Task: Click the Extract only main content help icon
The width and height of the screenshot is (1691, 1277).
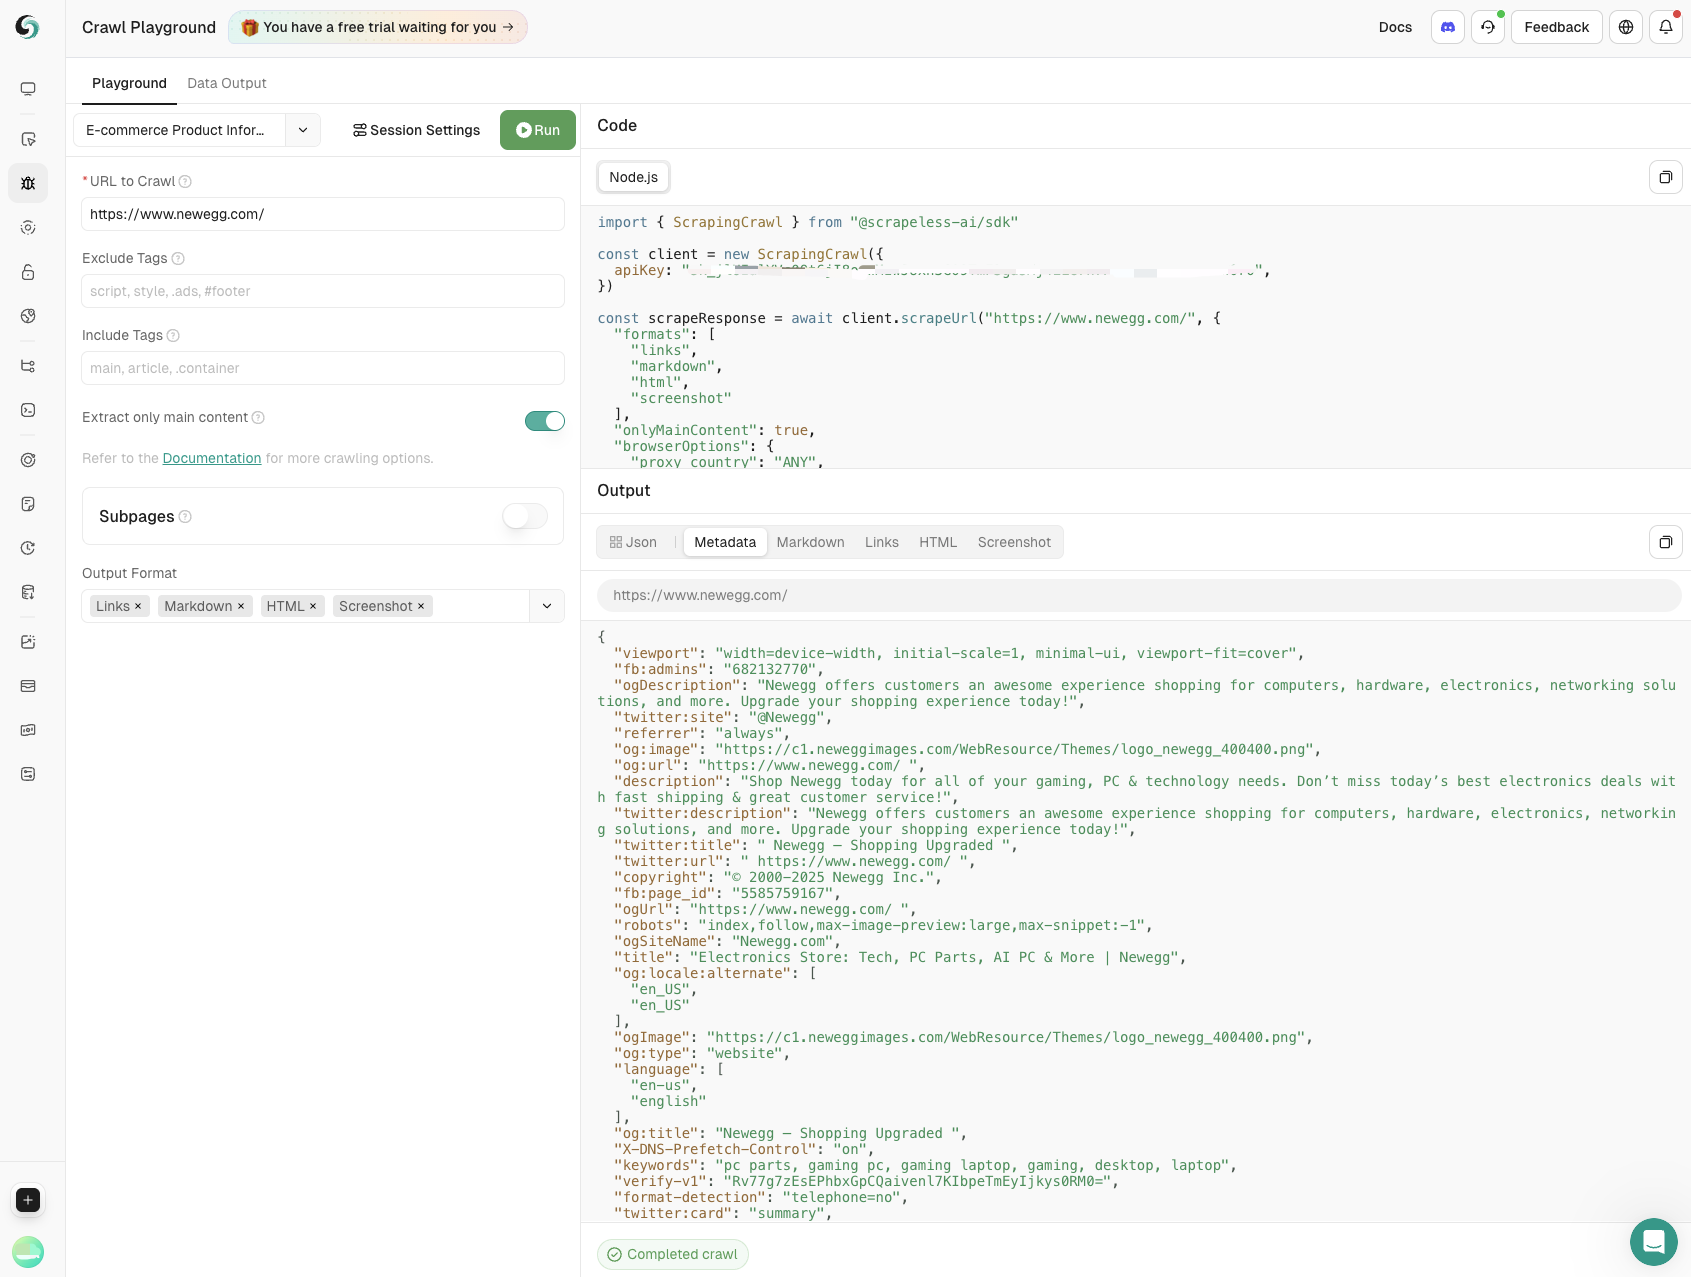Action: click(x=258, y=417)
